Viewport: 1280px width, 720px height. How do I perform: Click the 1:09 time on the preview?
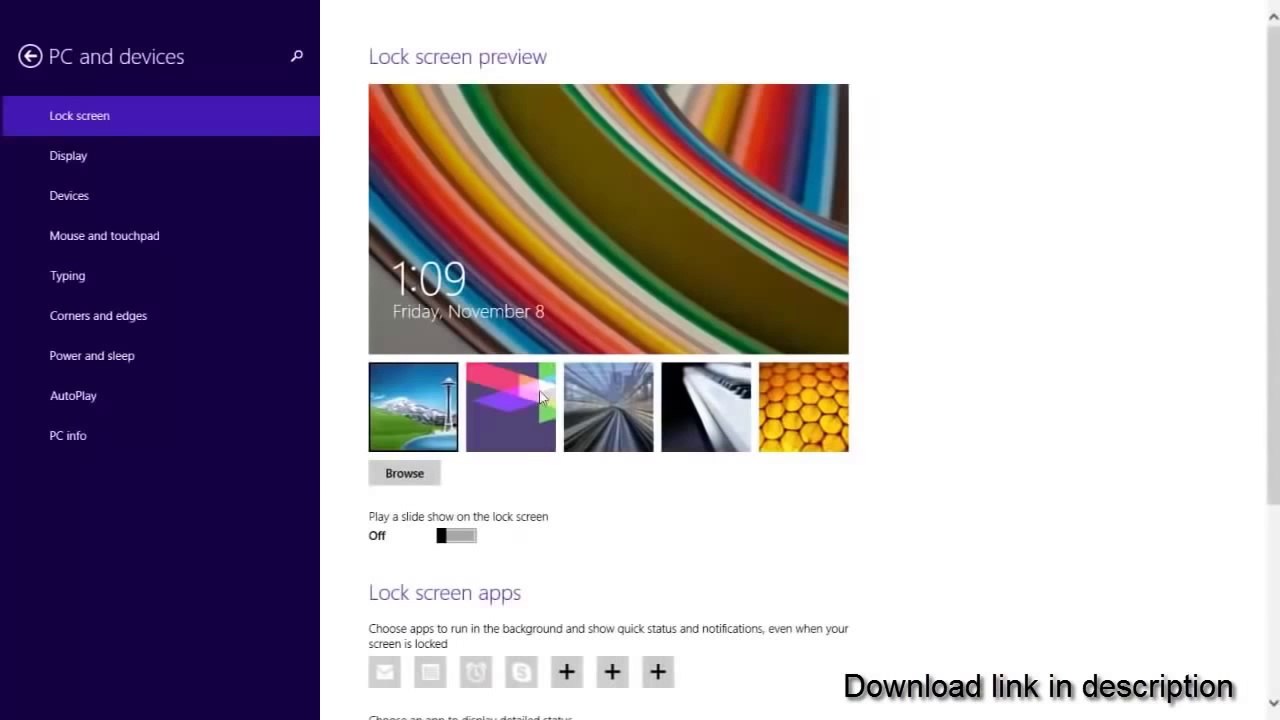[x=429, y=279]
